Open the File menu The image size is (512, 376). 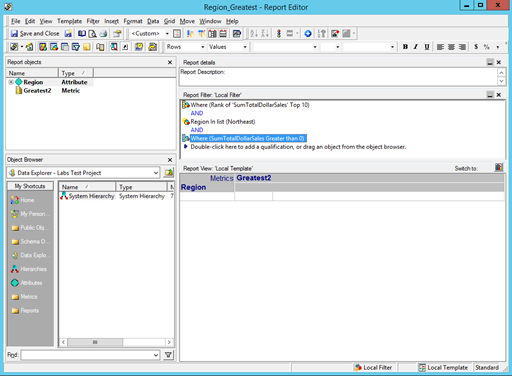pos(15,21)
